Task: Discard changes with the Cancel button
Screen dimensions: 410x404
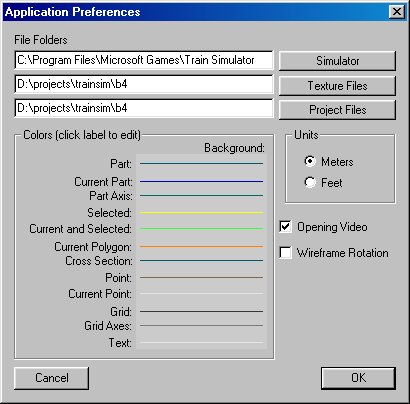Action: coord(52,378)
